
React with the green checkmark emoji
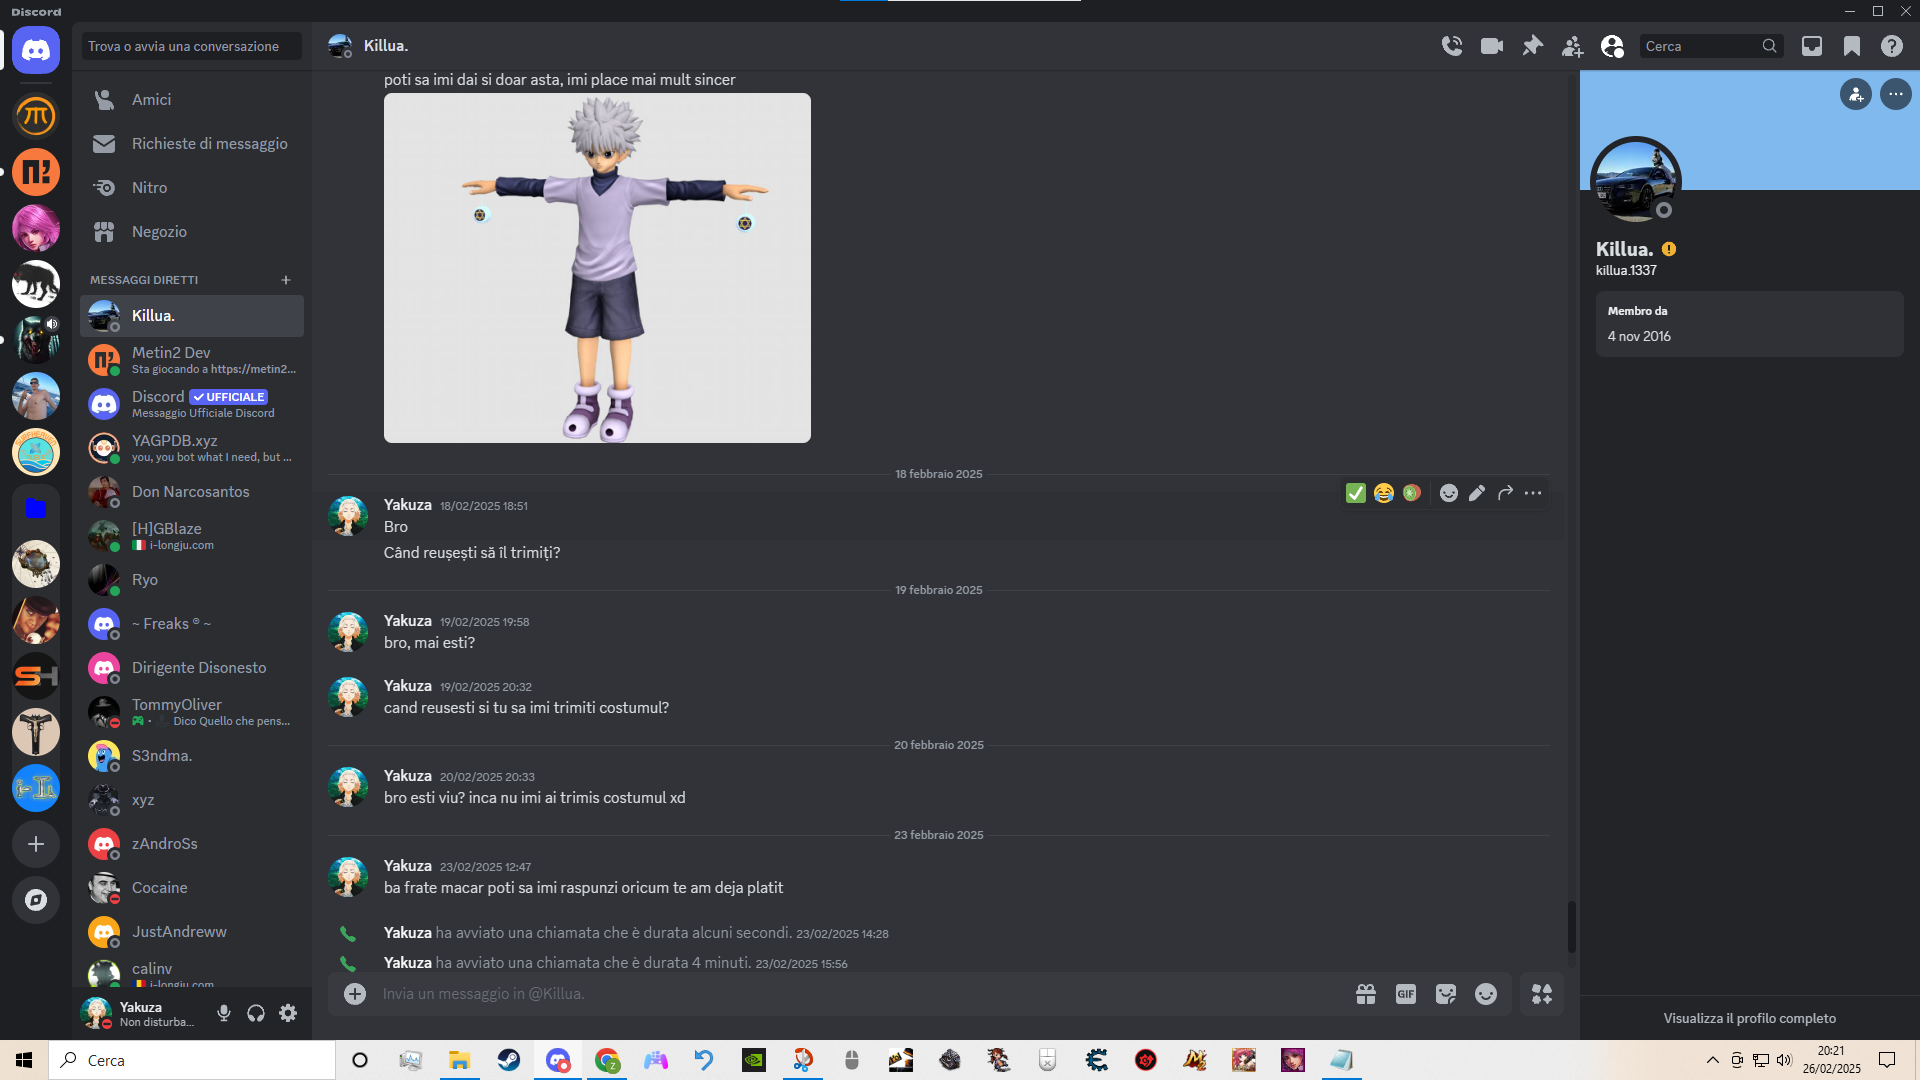click(1356, 493)
